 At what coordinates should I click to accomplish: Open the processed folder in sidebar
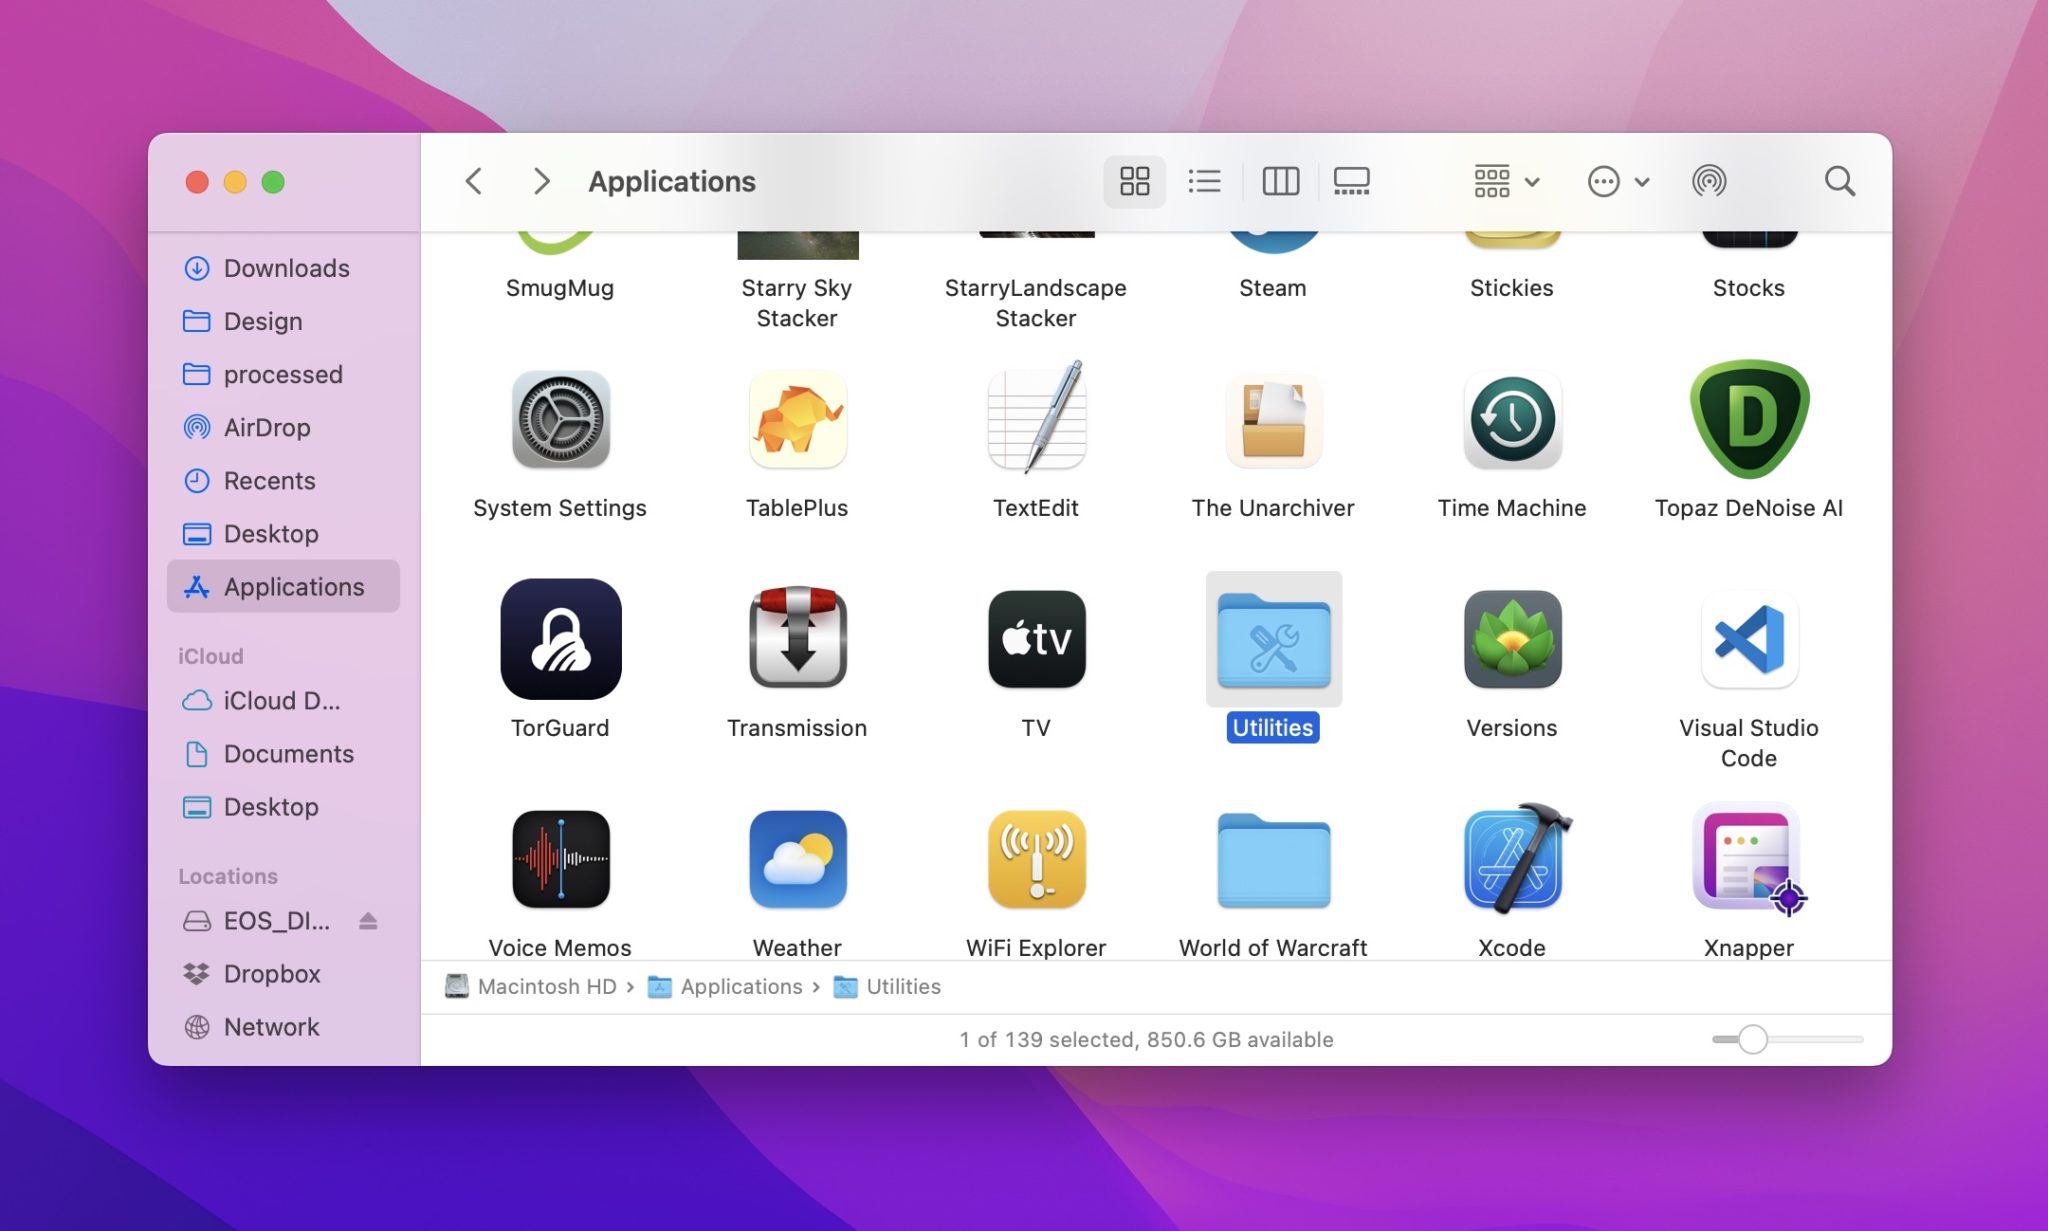point(284,374)
